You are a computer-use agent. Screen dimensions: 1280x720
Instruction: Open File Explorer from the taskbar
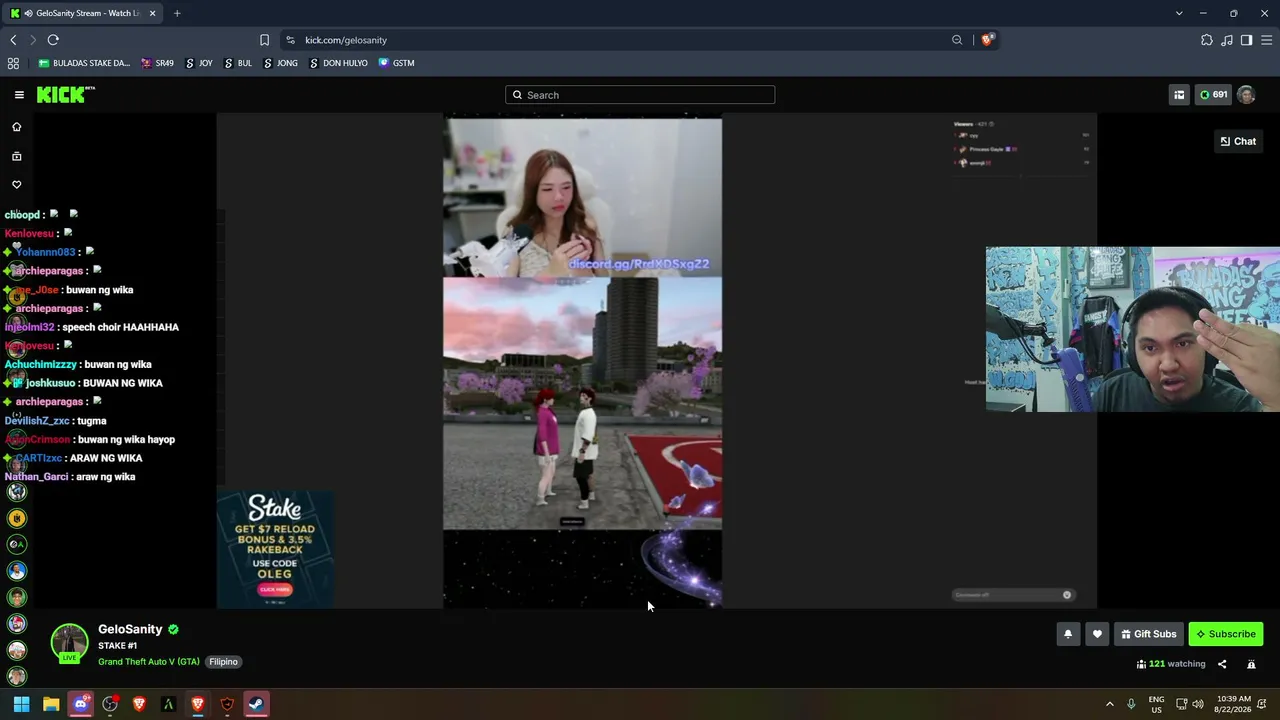[51, 704]
